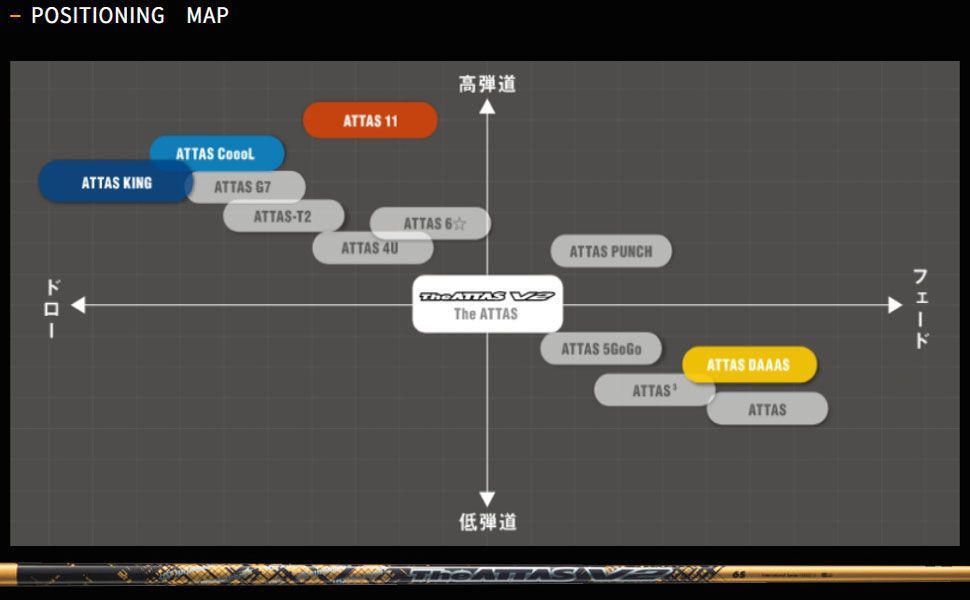Viewport: 970px width, 600px height.
Task: Select the dark blue ATTAS KING label
Action: point(116,182)
